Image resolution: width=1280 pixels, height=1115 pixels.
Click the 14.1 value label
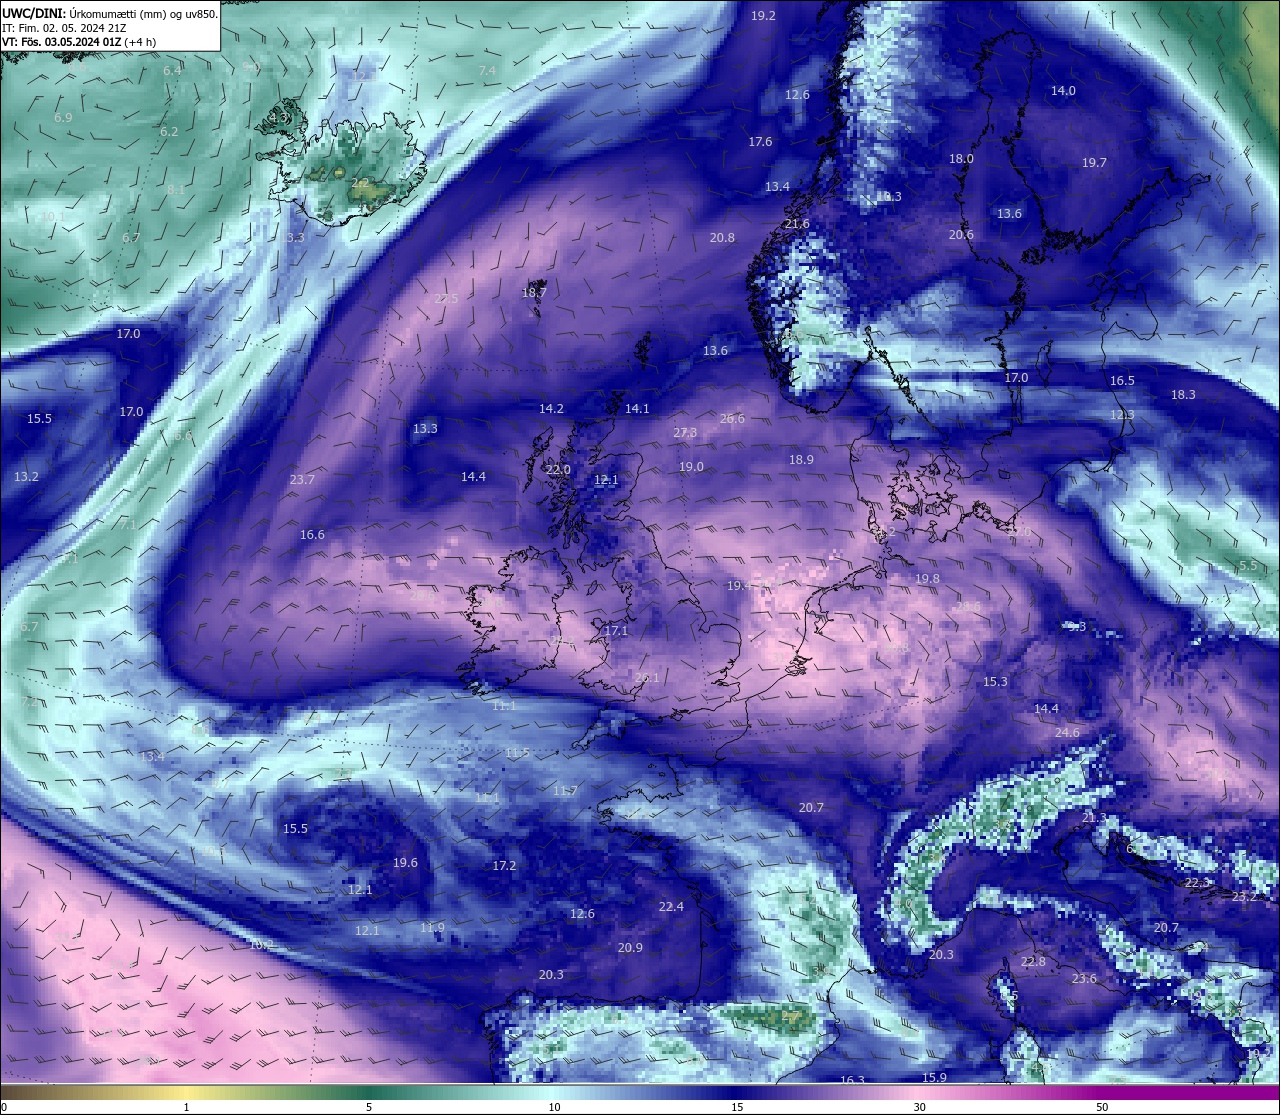click(x=637, y=409)
